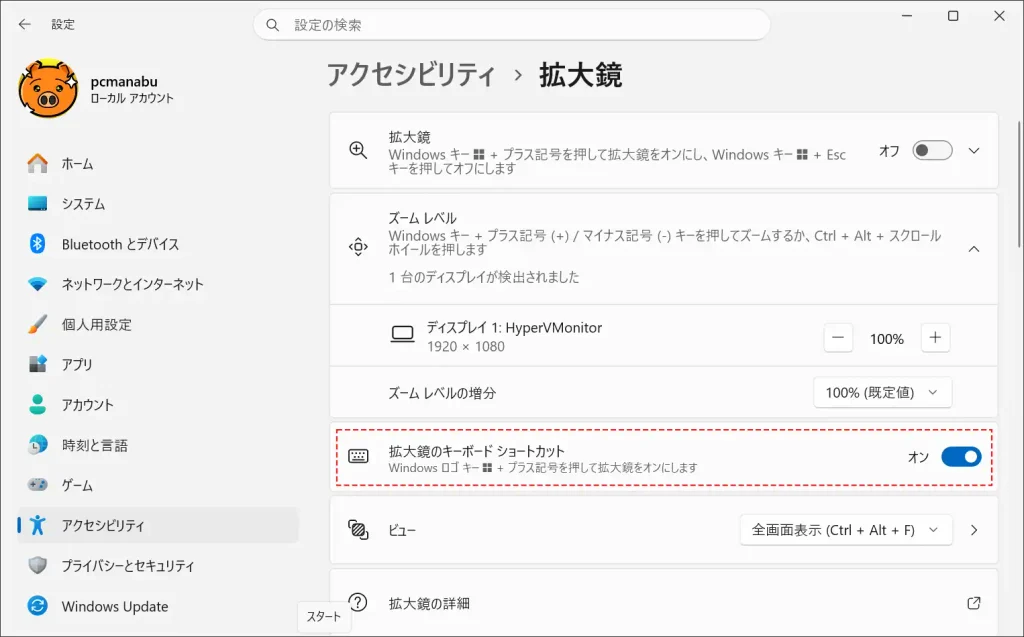1024x637 pixels.
Task: Click the pcmanabu account name
Action: pos(124,82)
